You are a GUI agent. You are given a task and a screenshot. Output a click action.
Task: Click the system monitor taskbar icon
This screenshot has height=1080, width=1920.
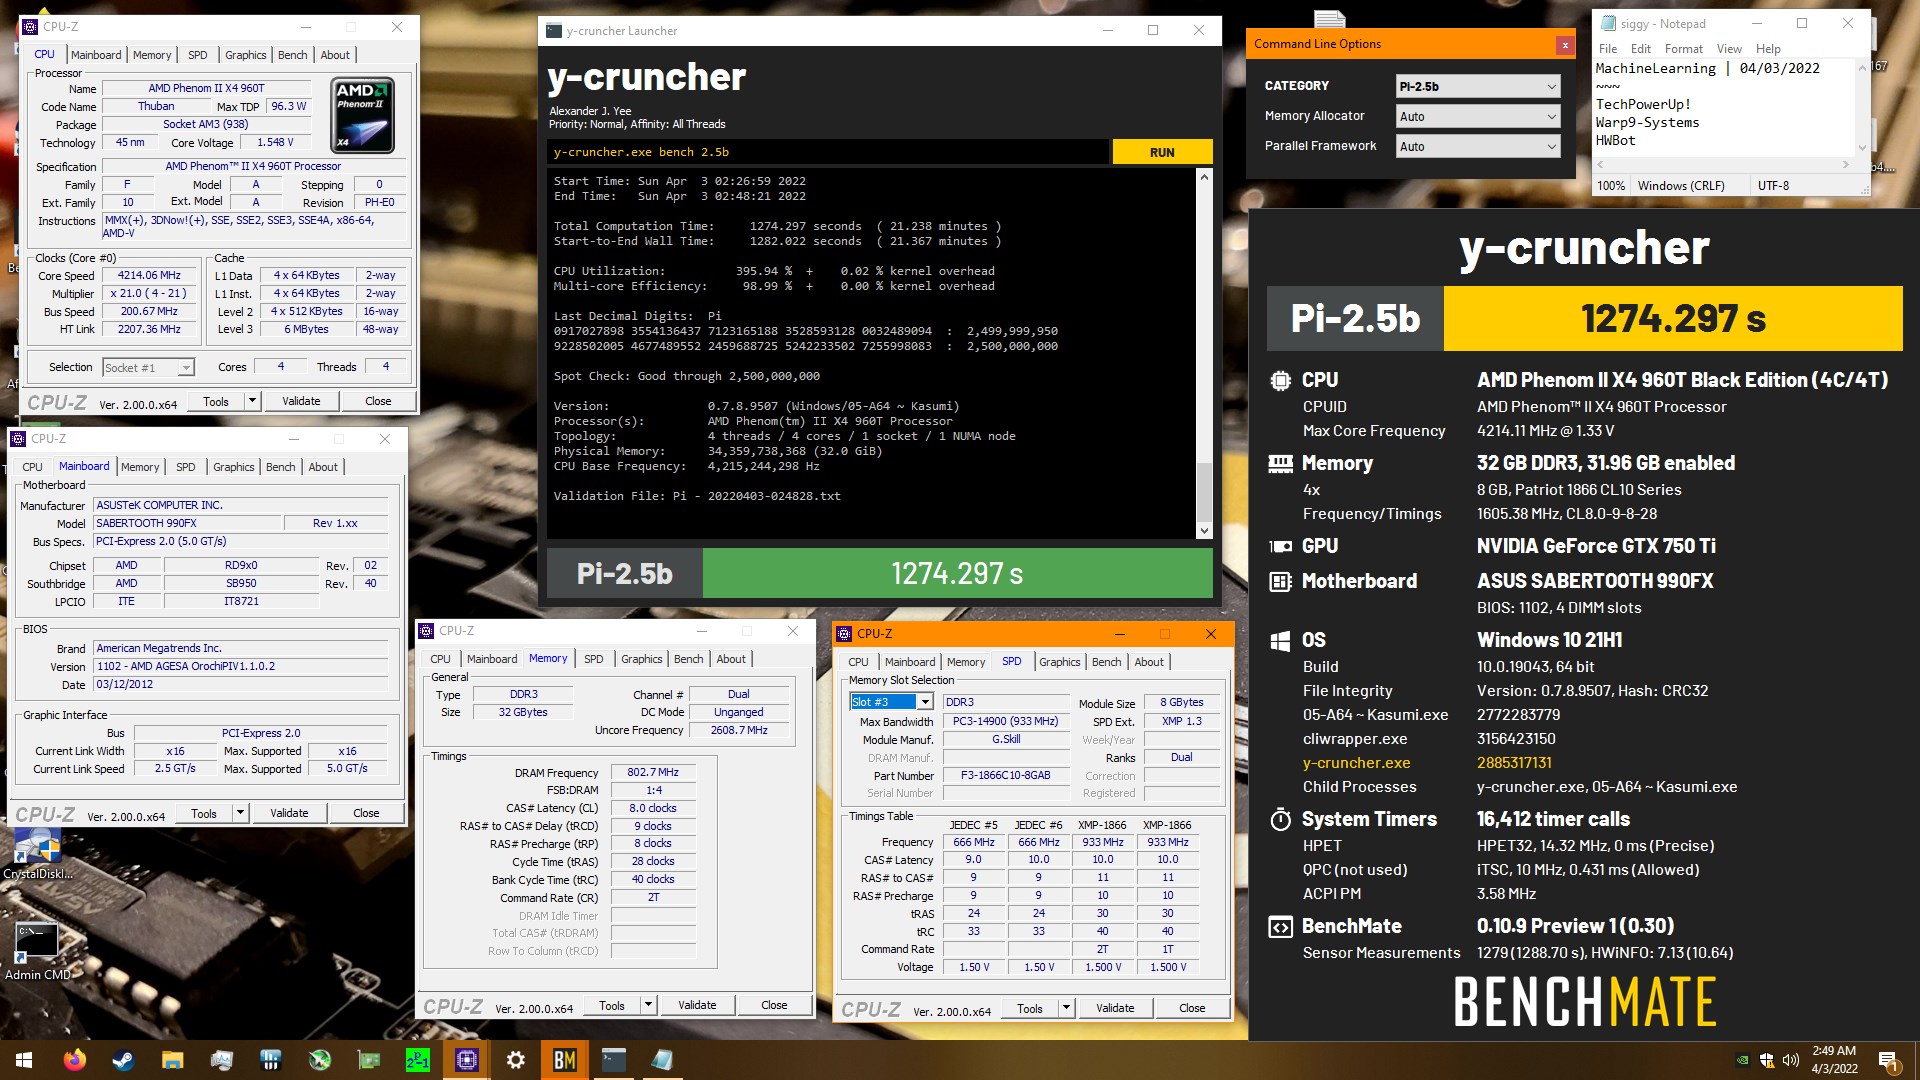click(x=222, y=1060)
